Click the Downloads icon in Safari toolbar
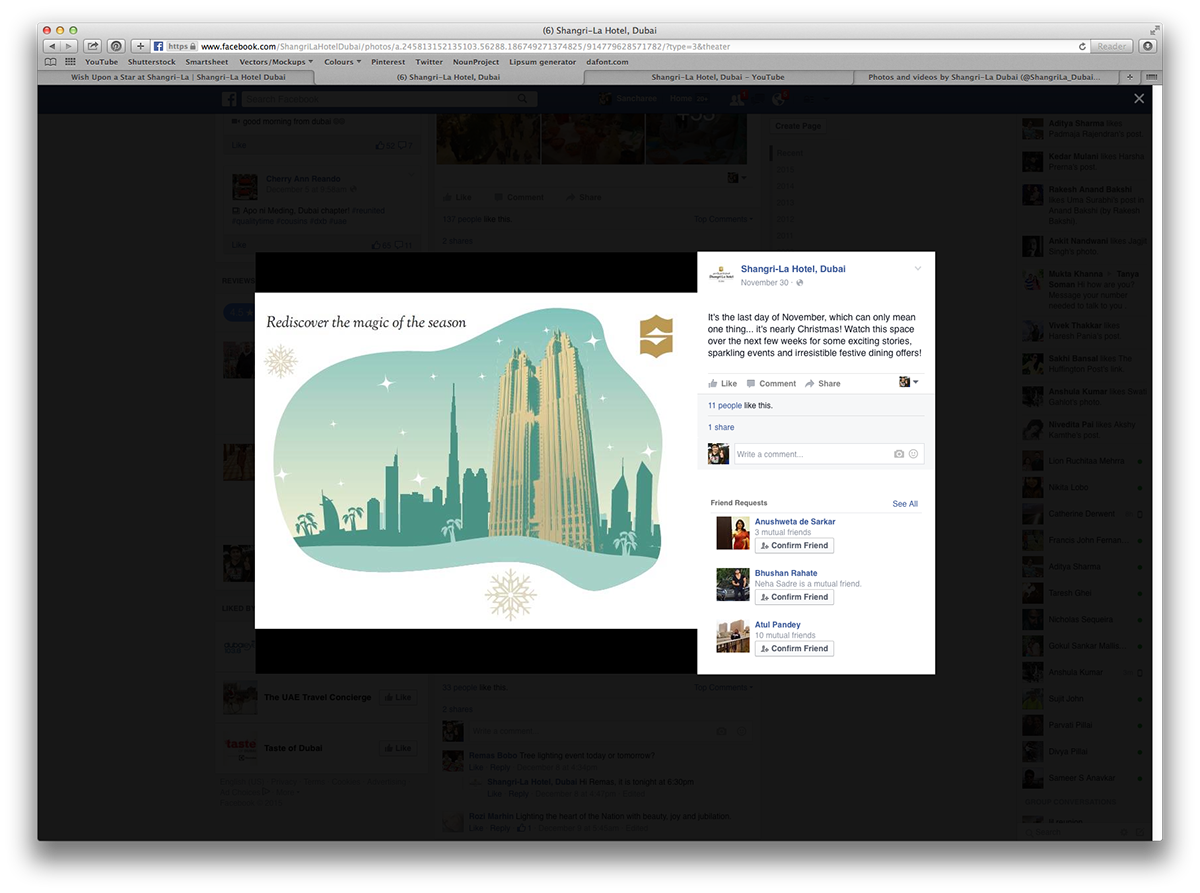Screen dimensions: 1200x893 (x=1147, y=46)
